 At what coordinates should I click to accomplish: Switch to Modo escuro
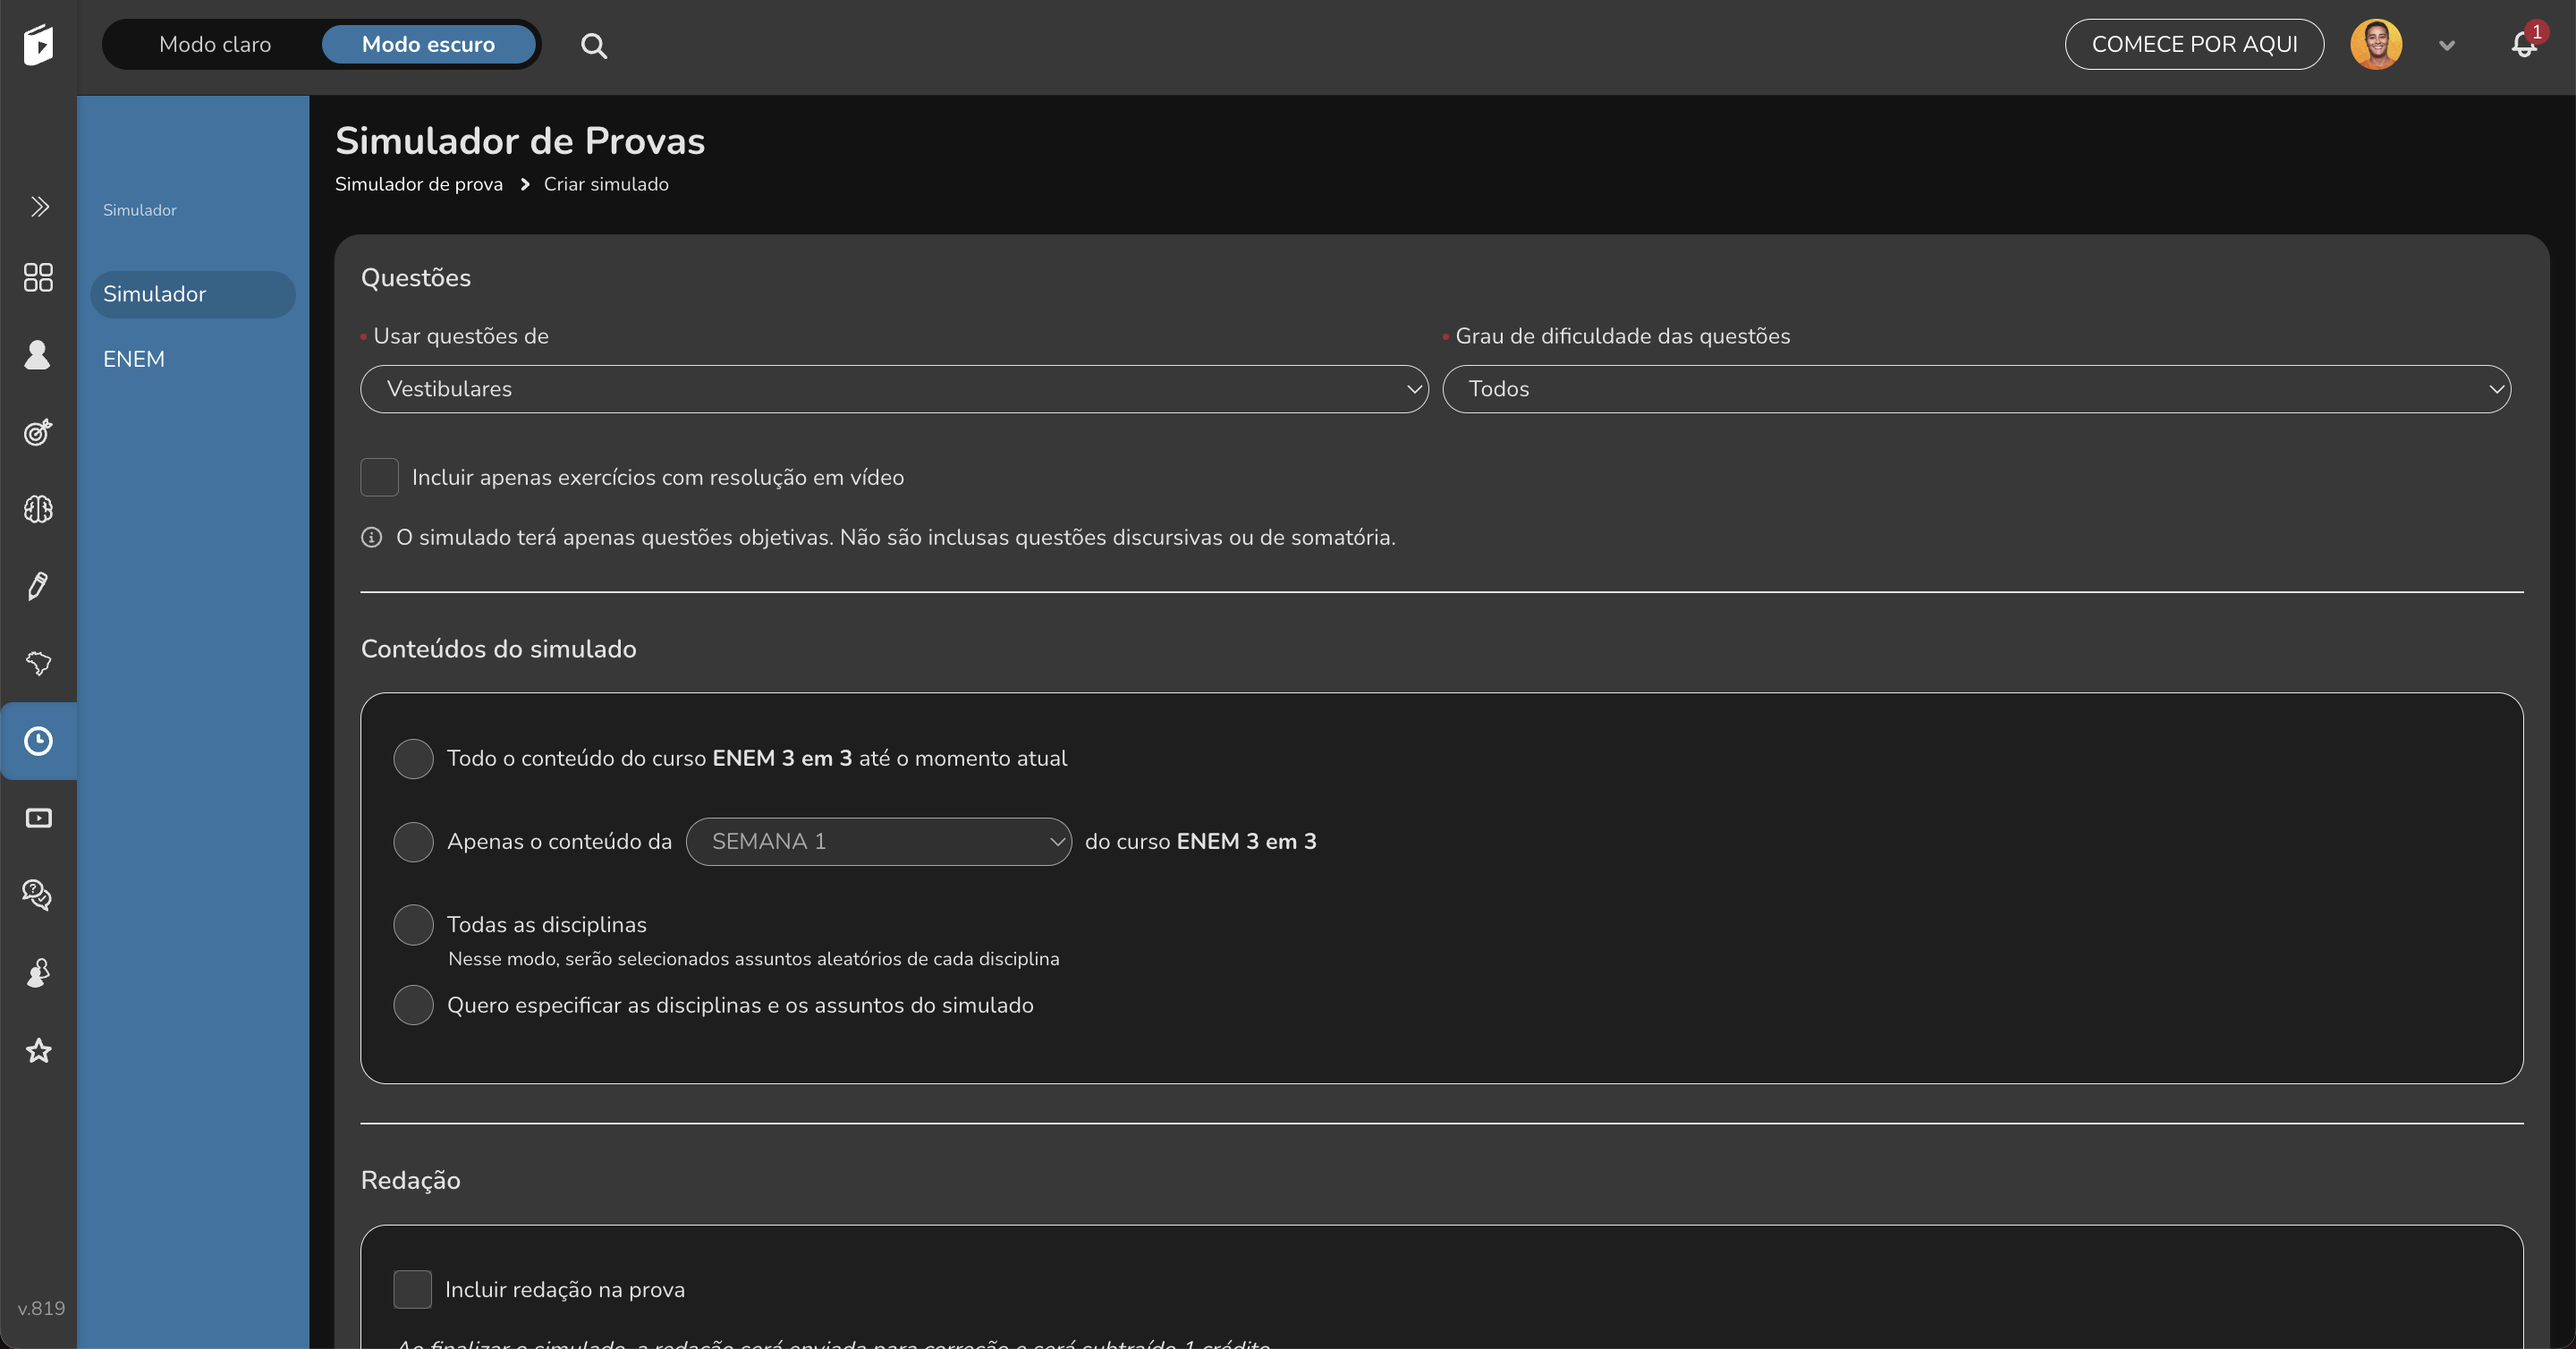tap(428, 44)
